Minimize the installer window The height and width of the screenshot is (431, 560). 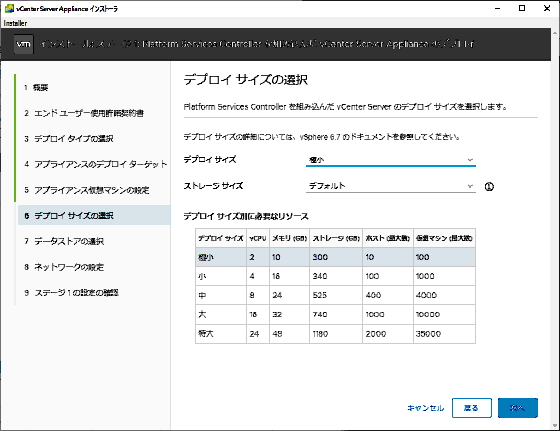click(498, 9)
